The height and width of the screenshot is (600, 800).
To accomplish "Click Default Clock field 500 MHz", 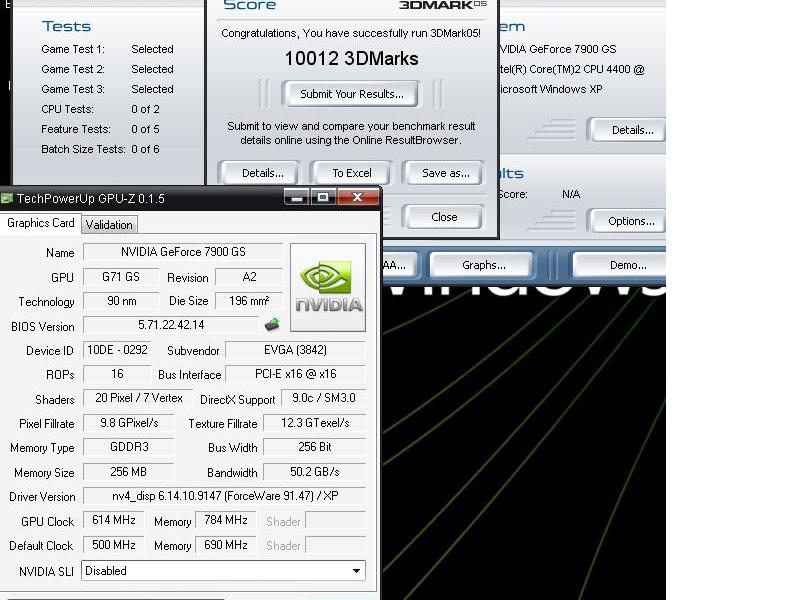I will 114,545.
